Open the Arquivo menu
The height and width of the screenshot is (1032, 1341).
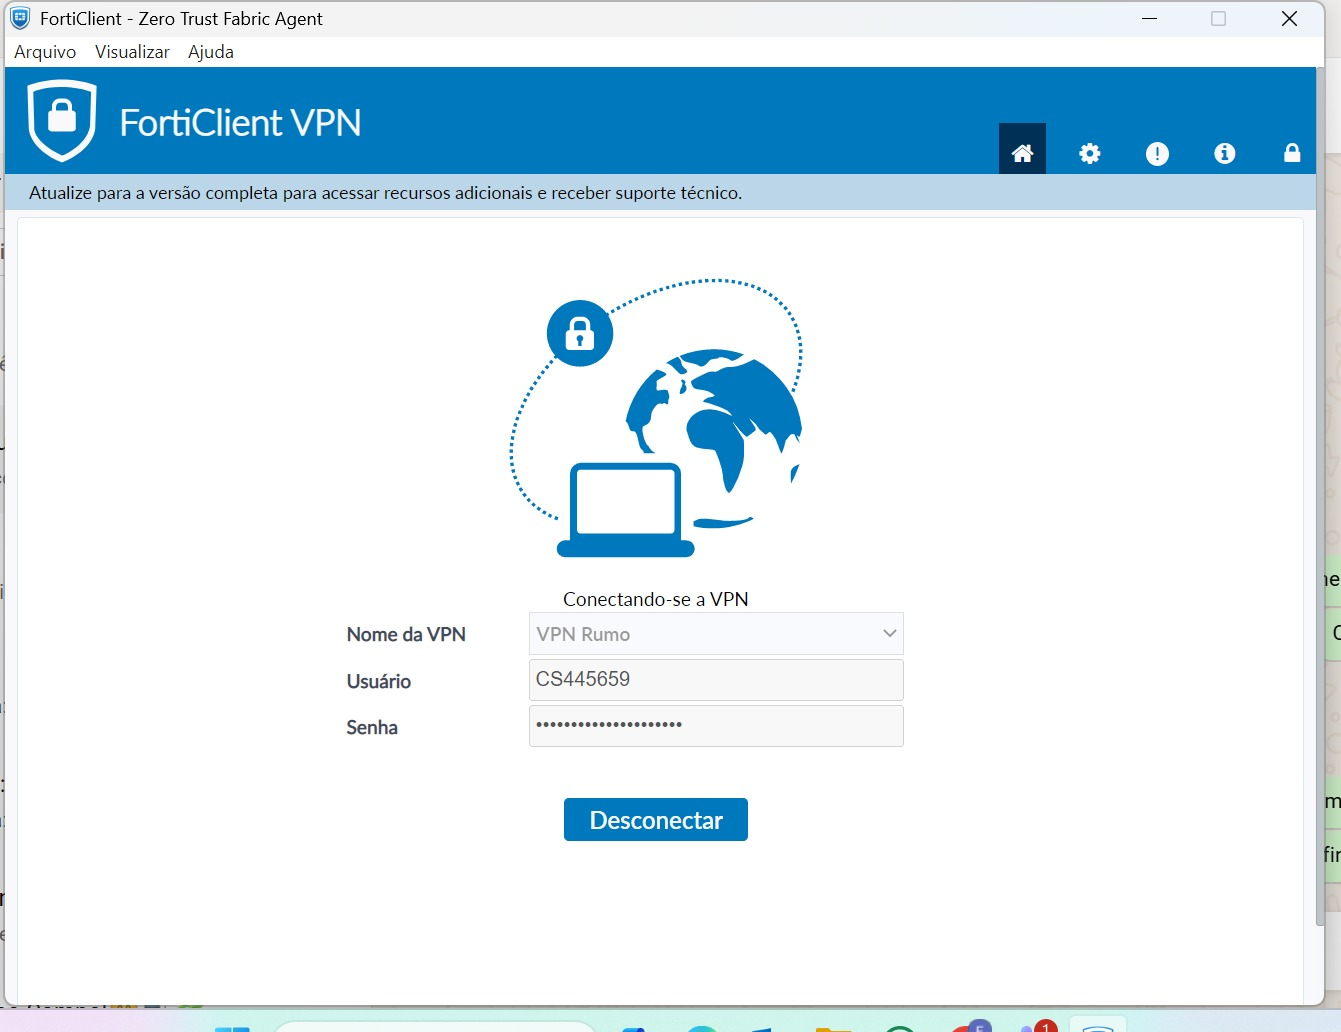click(45, 52)
